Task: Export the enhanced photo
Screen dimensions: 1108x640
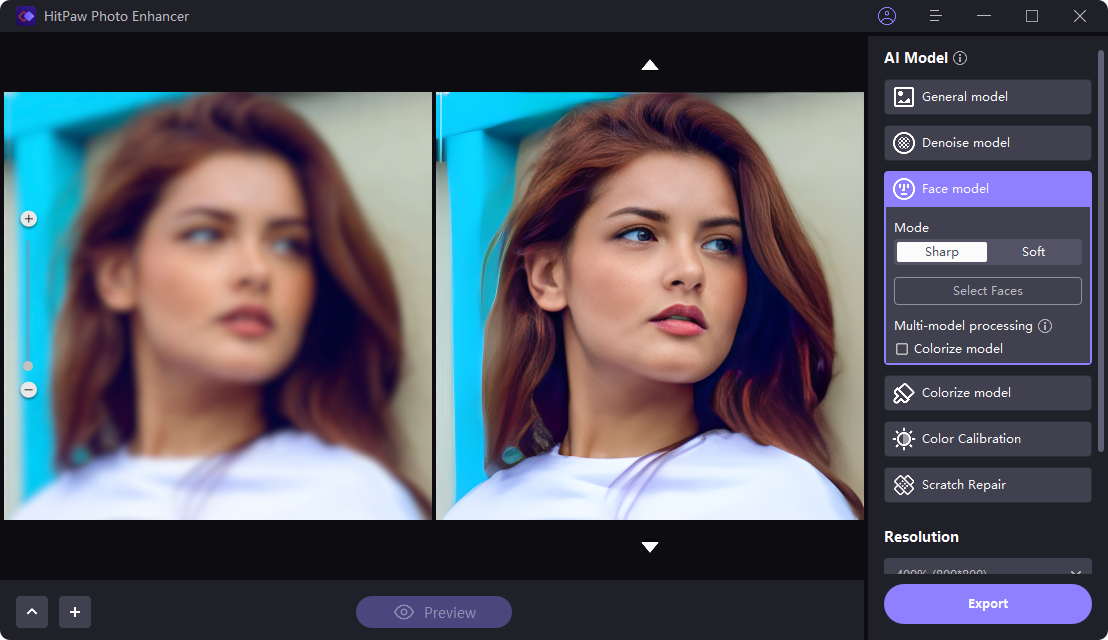Action: [987, 603]
